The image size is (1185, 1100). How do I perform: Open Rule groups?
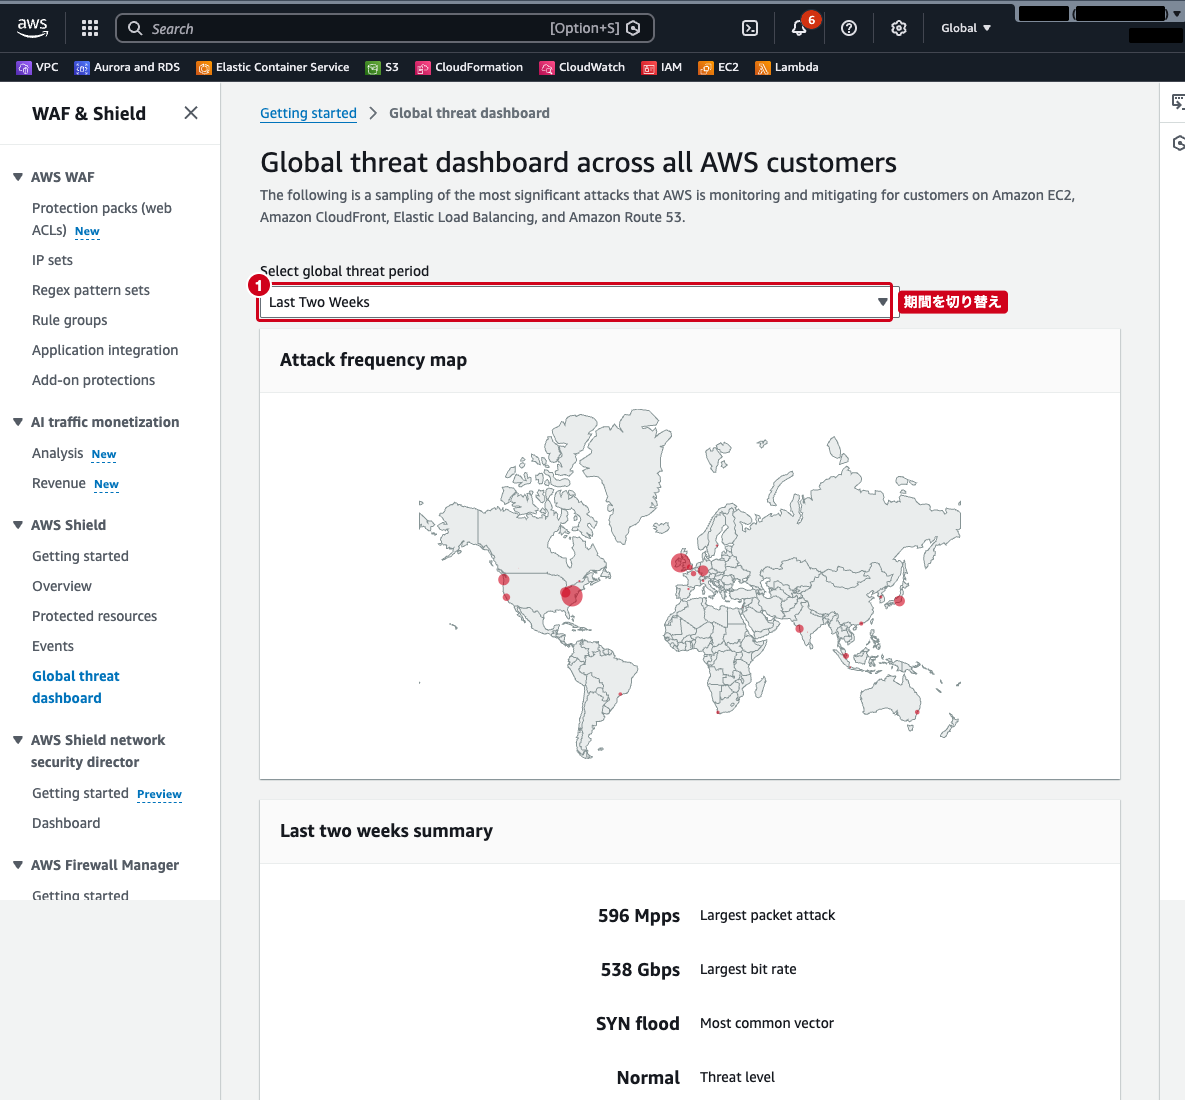point(70,320)
